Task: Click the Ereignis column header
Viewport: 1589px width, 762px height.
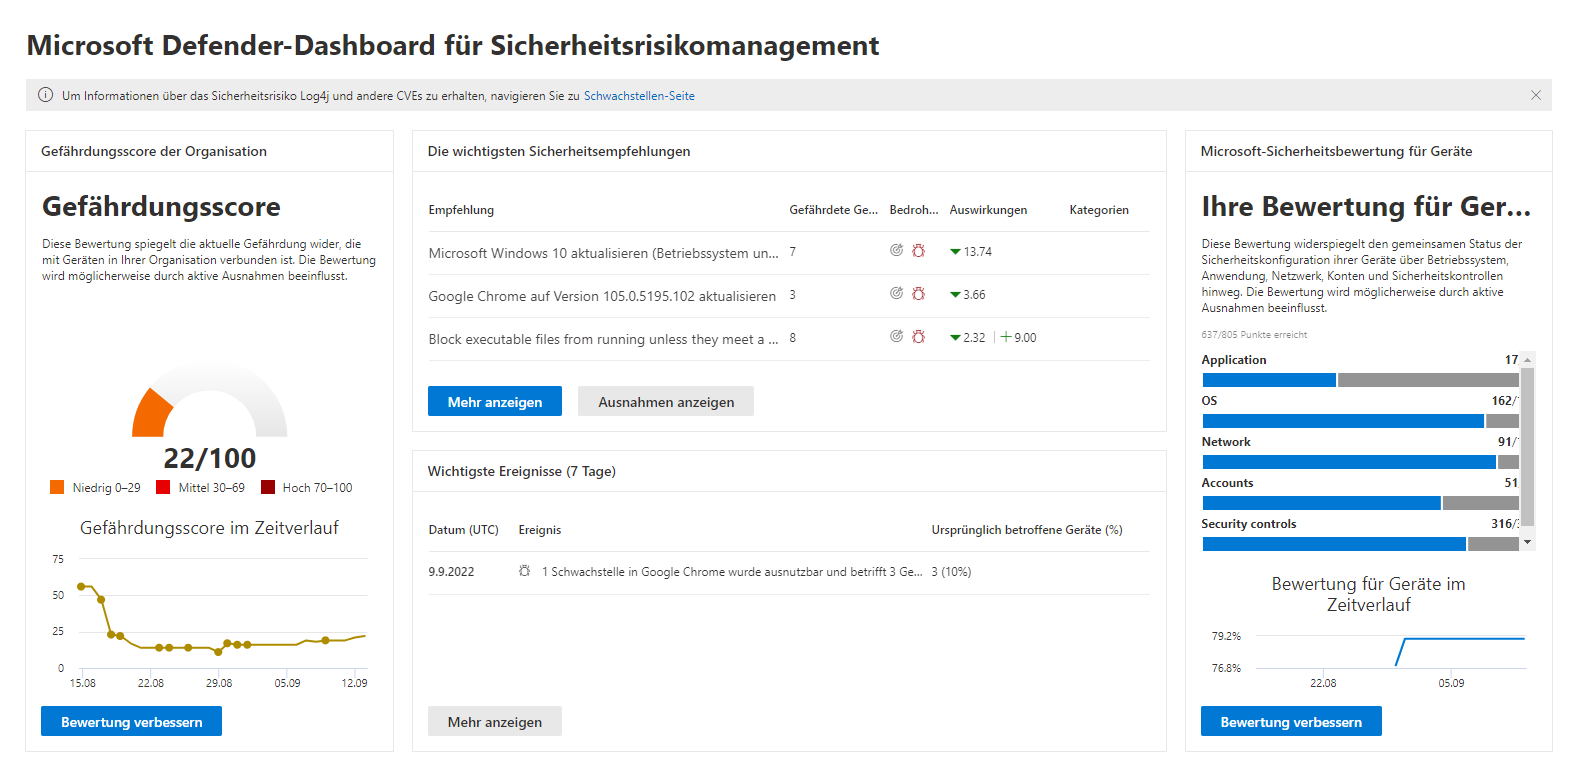Action: [540, 530]
